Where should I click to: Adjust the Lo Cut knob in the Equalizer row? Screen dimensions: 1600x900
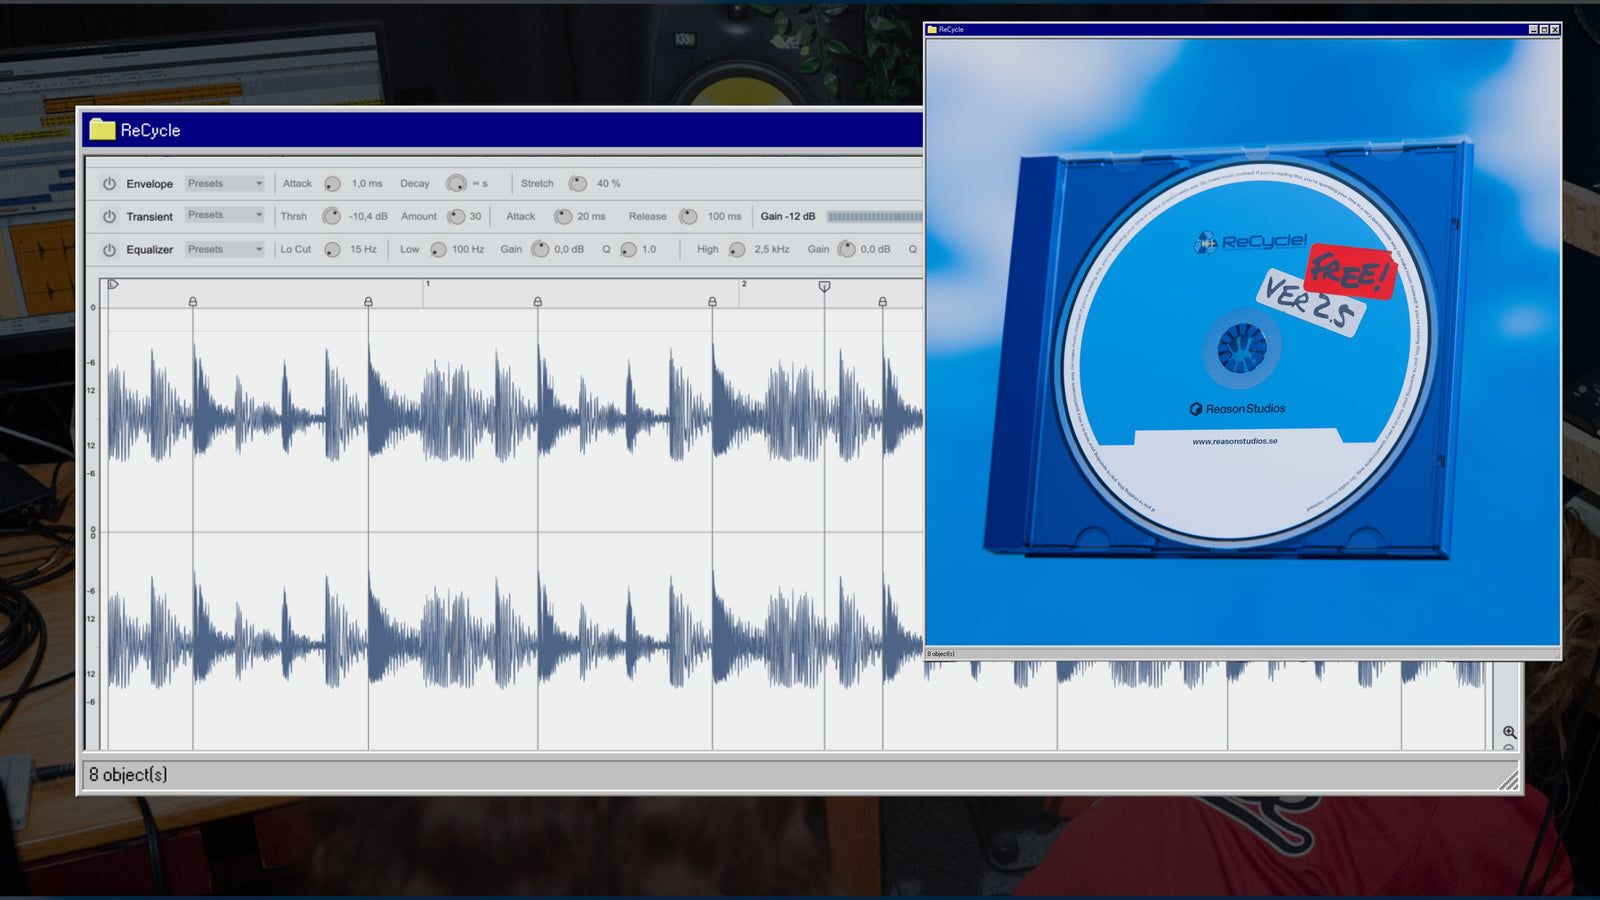[333, 249]
